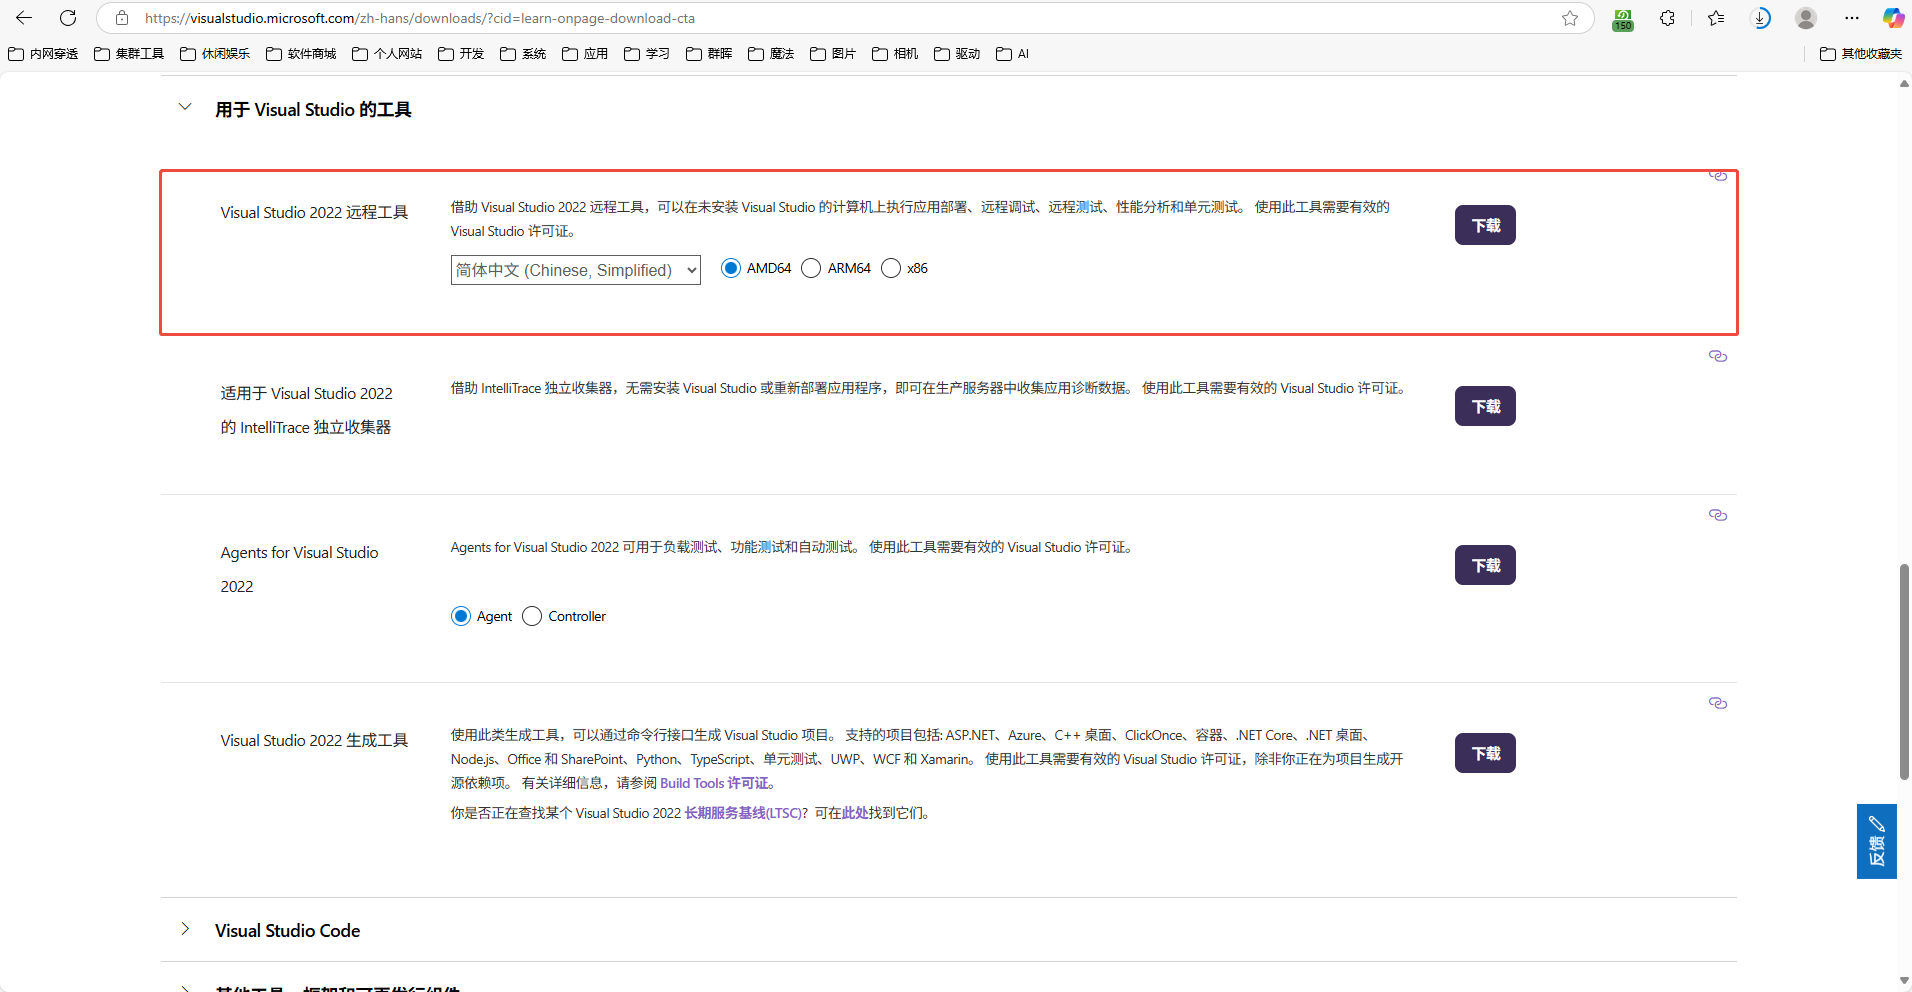1912x992 pixels.
Task: Open the 魔法 bookmark folder
Action: [771, 54]
